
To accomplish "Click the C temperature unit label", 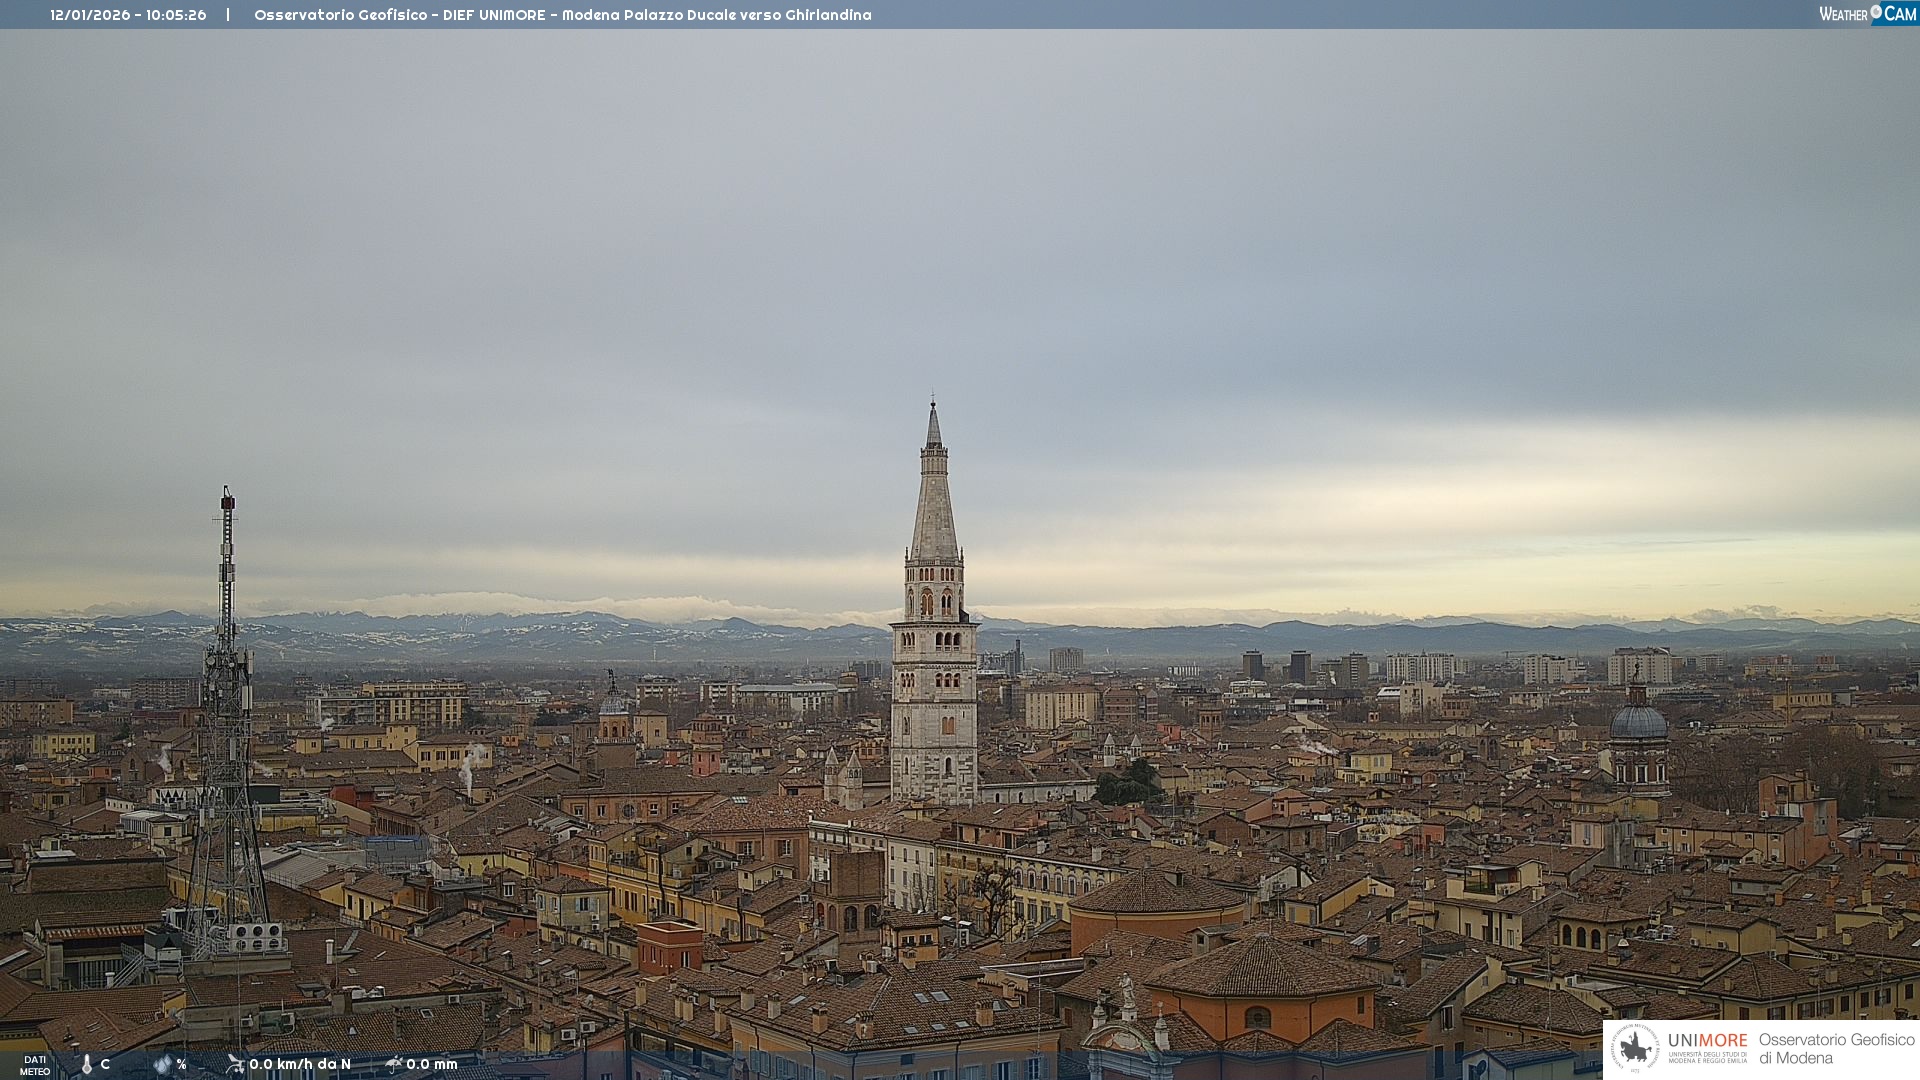I will pyautogui.click(x=105, y=1065).
